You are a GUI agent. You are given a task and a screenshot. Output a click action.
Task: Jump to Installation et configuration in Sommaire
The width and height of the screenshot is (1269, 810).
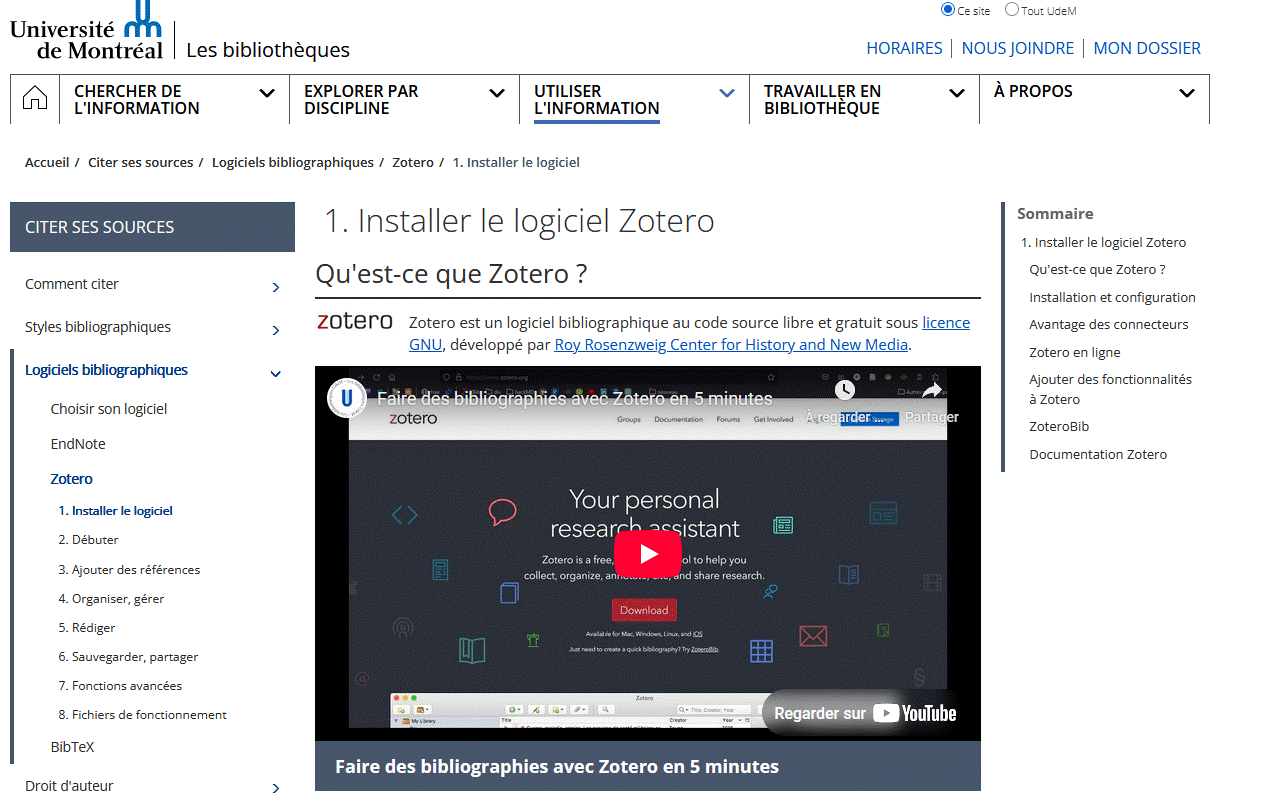[x=1113, y=298]
